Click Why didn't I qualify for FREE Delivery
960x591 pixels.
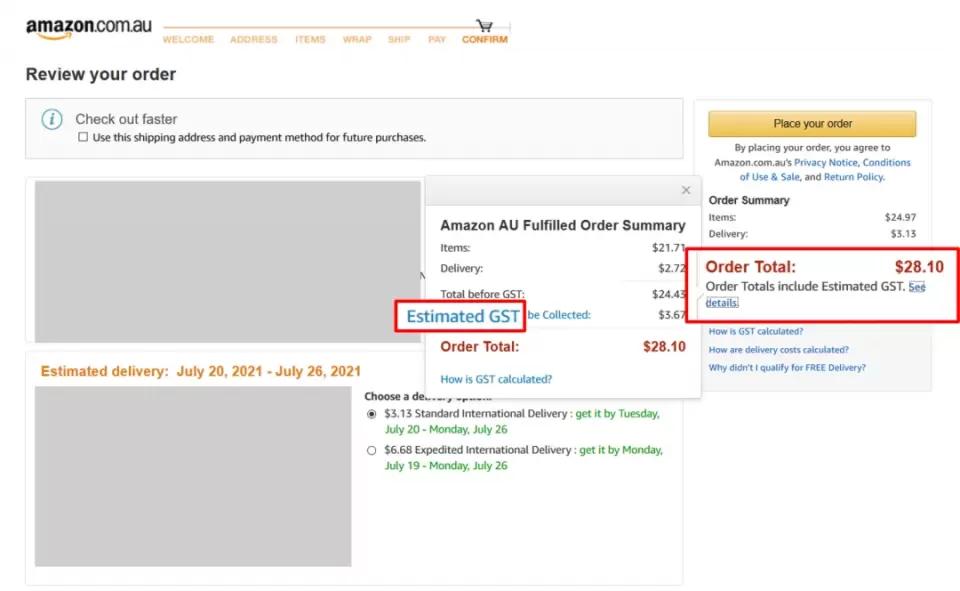tap(787, 368)
